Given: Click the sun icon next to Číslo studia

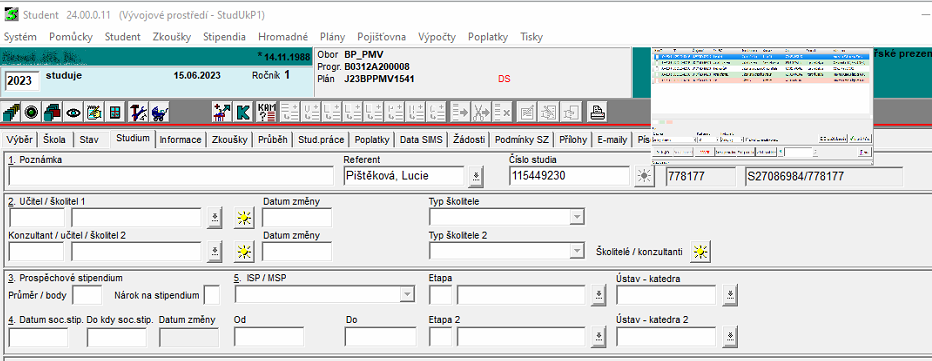Looking at the screenshot, I should click(x=644, y=176).
